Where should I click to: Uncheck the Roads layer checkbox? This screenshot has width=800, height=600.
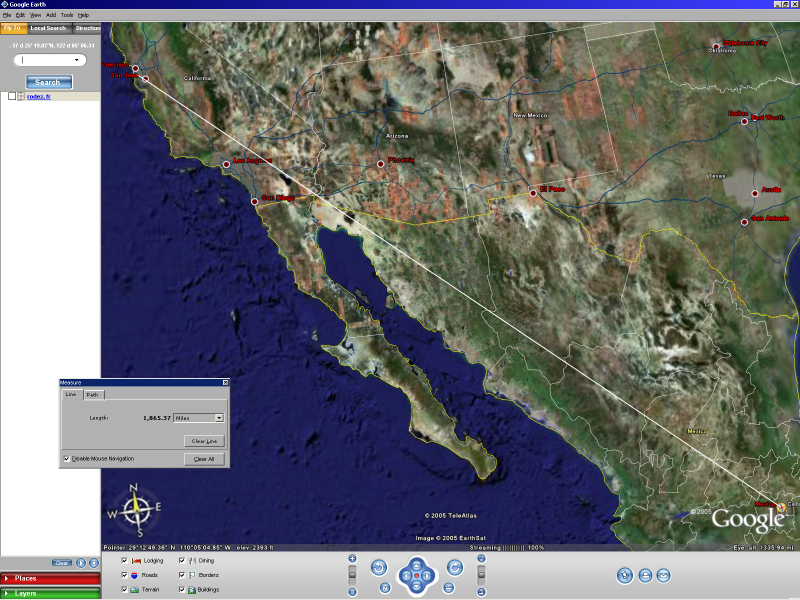point(125,575)
